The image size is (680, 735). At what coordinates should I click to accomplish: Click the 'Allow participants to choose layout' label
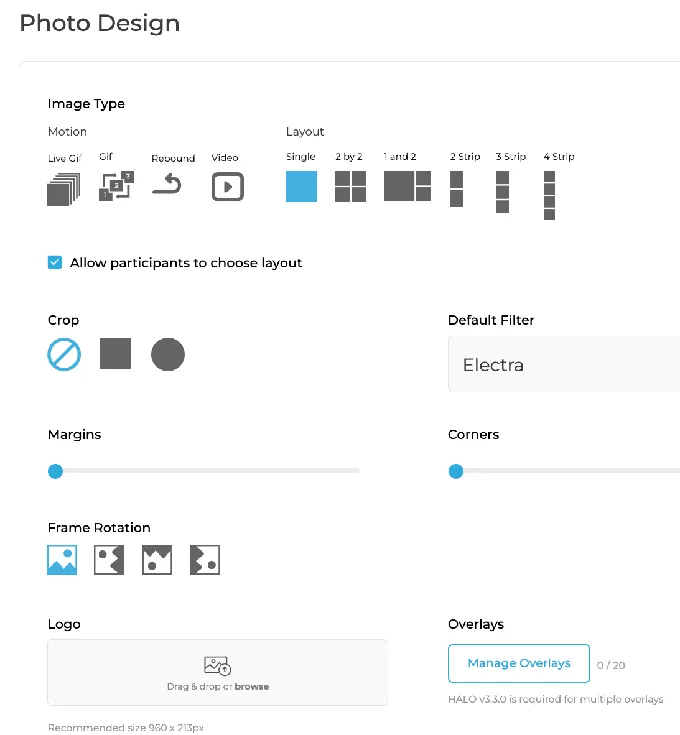point(186,263)
